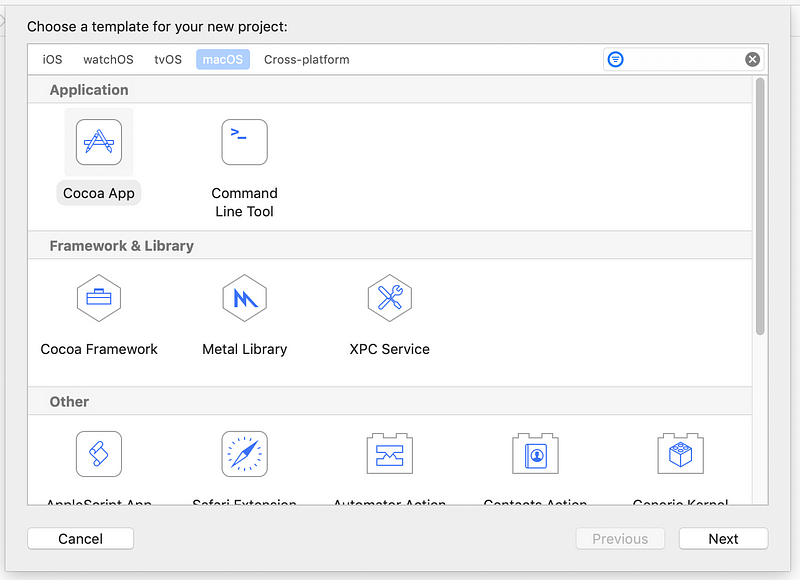
Task: Click the XPC Service label
Action: (x=390, y=349)
